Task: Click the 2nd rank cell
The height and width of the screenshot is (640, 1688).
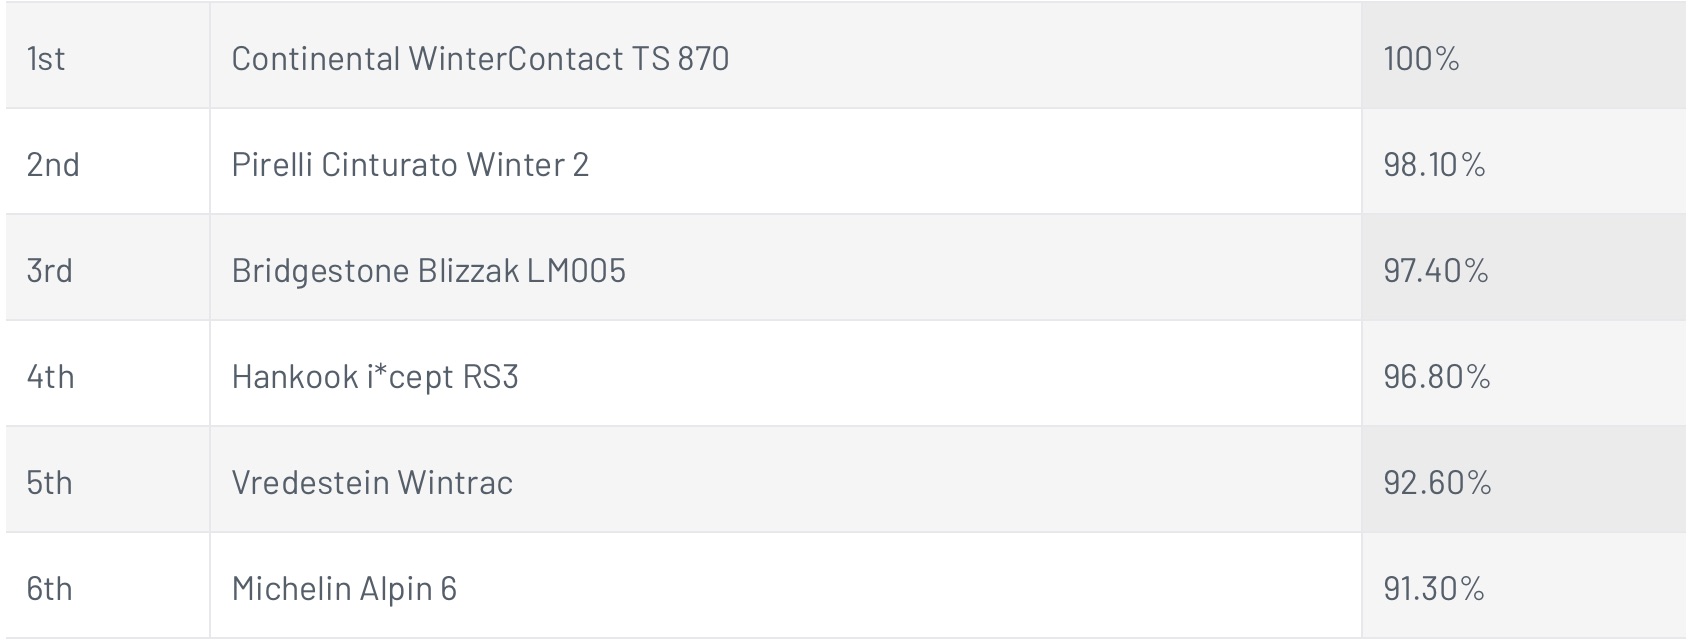Action: 108,161
